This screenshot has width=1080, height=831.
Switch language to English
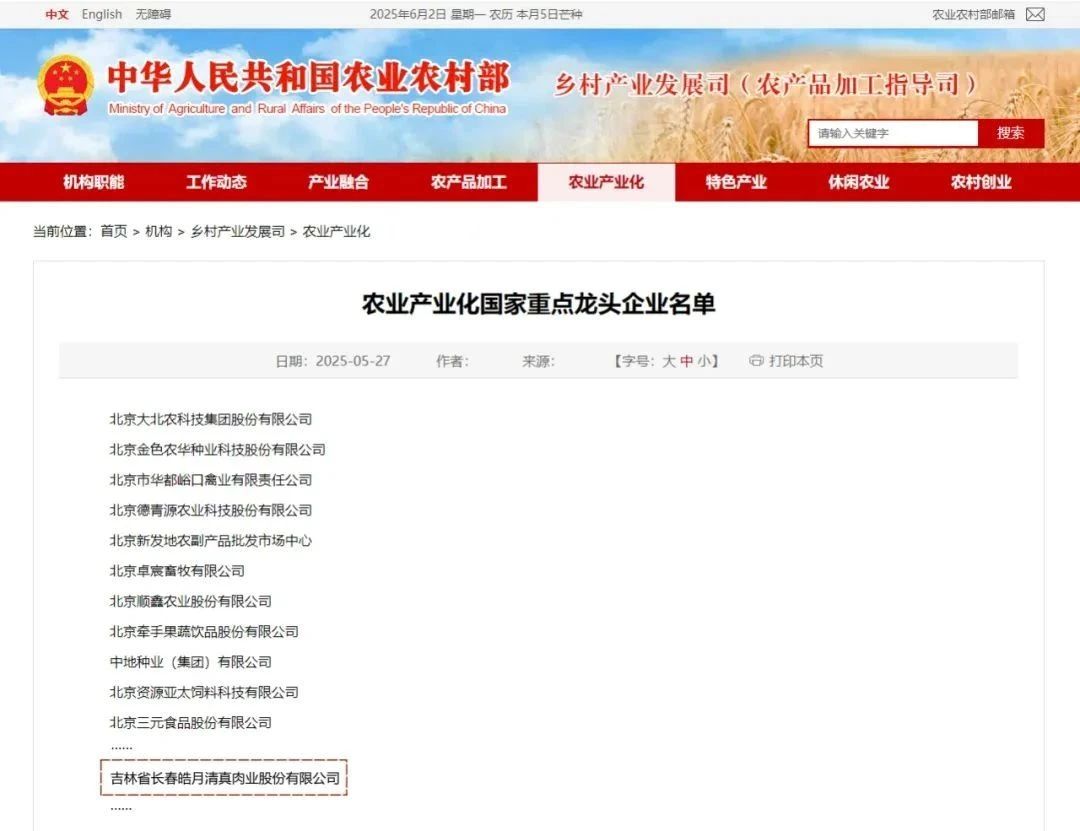tap(102, 14)
